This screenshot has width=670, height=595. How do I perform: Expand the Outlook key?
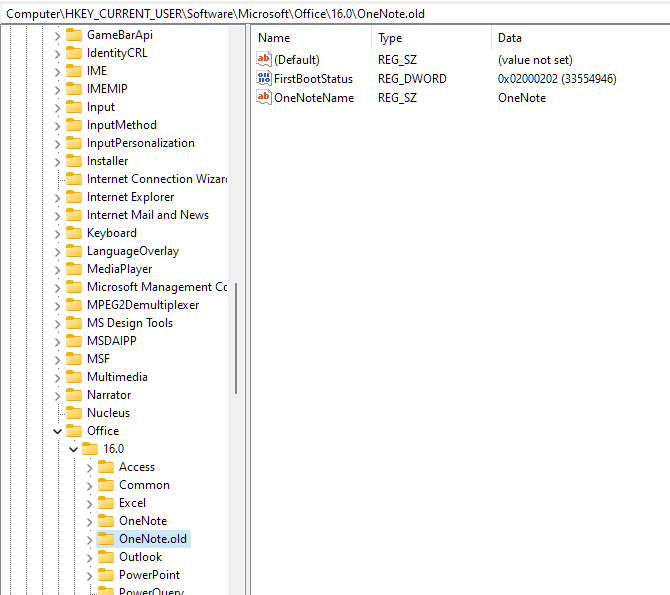89,558
